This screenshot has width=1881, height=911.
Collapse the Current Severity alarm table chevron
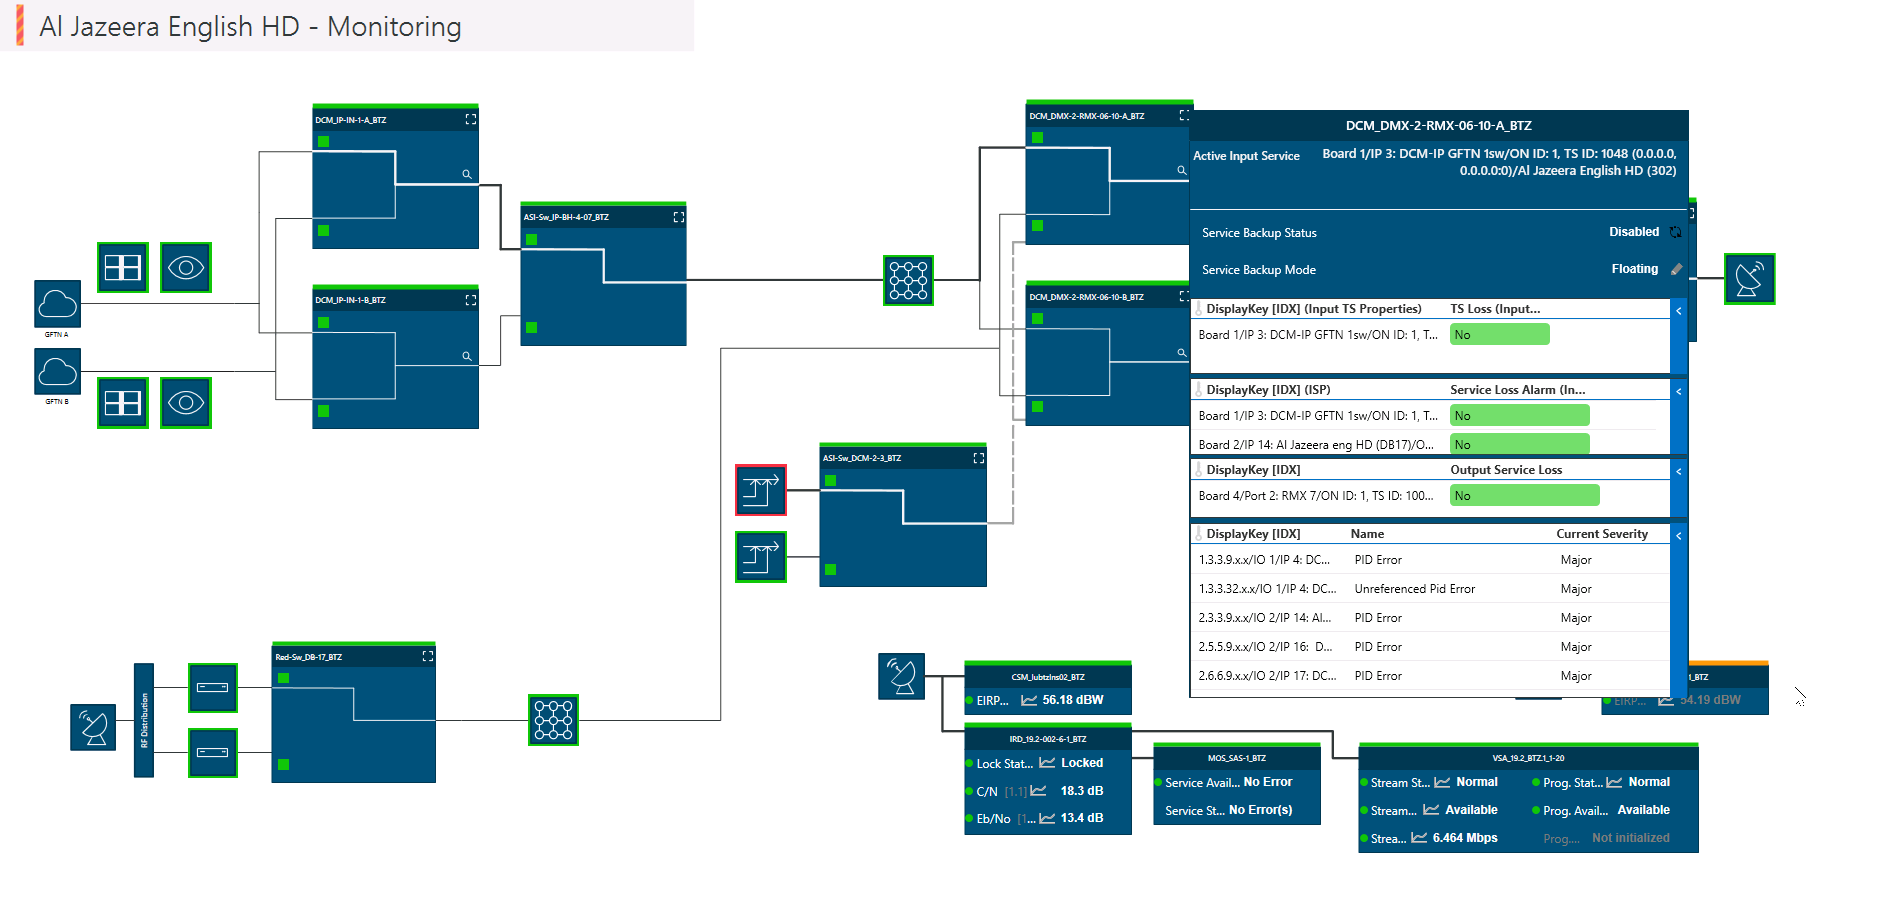click(x=1679, y=536)
